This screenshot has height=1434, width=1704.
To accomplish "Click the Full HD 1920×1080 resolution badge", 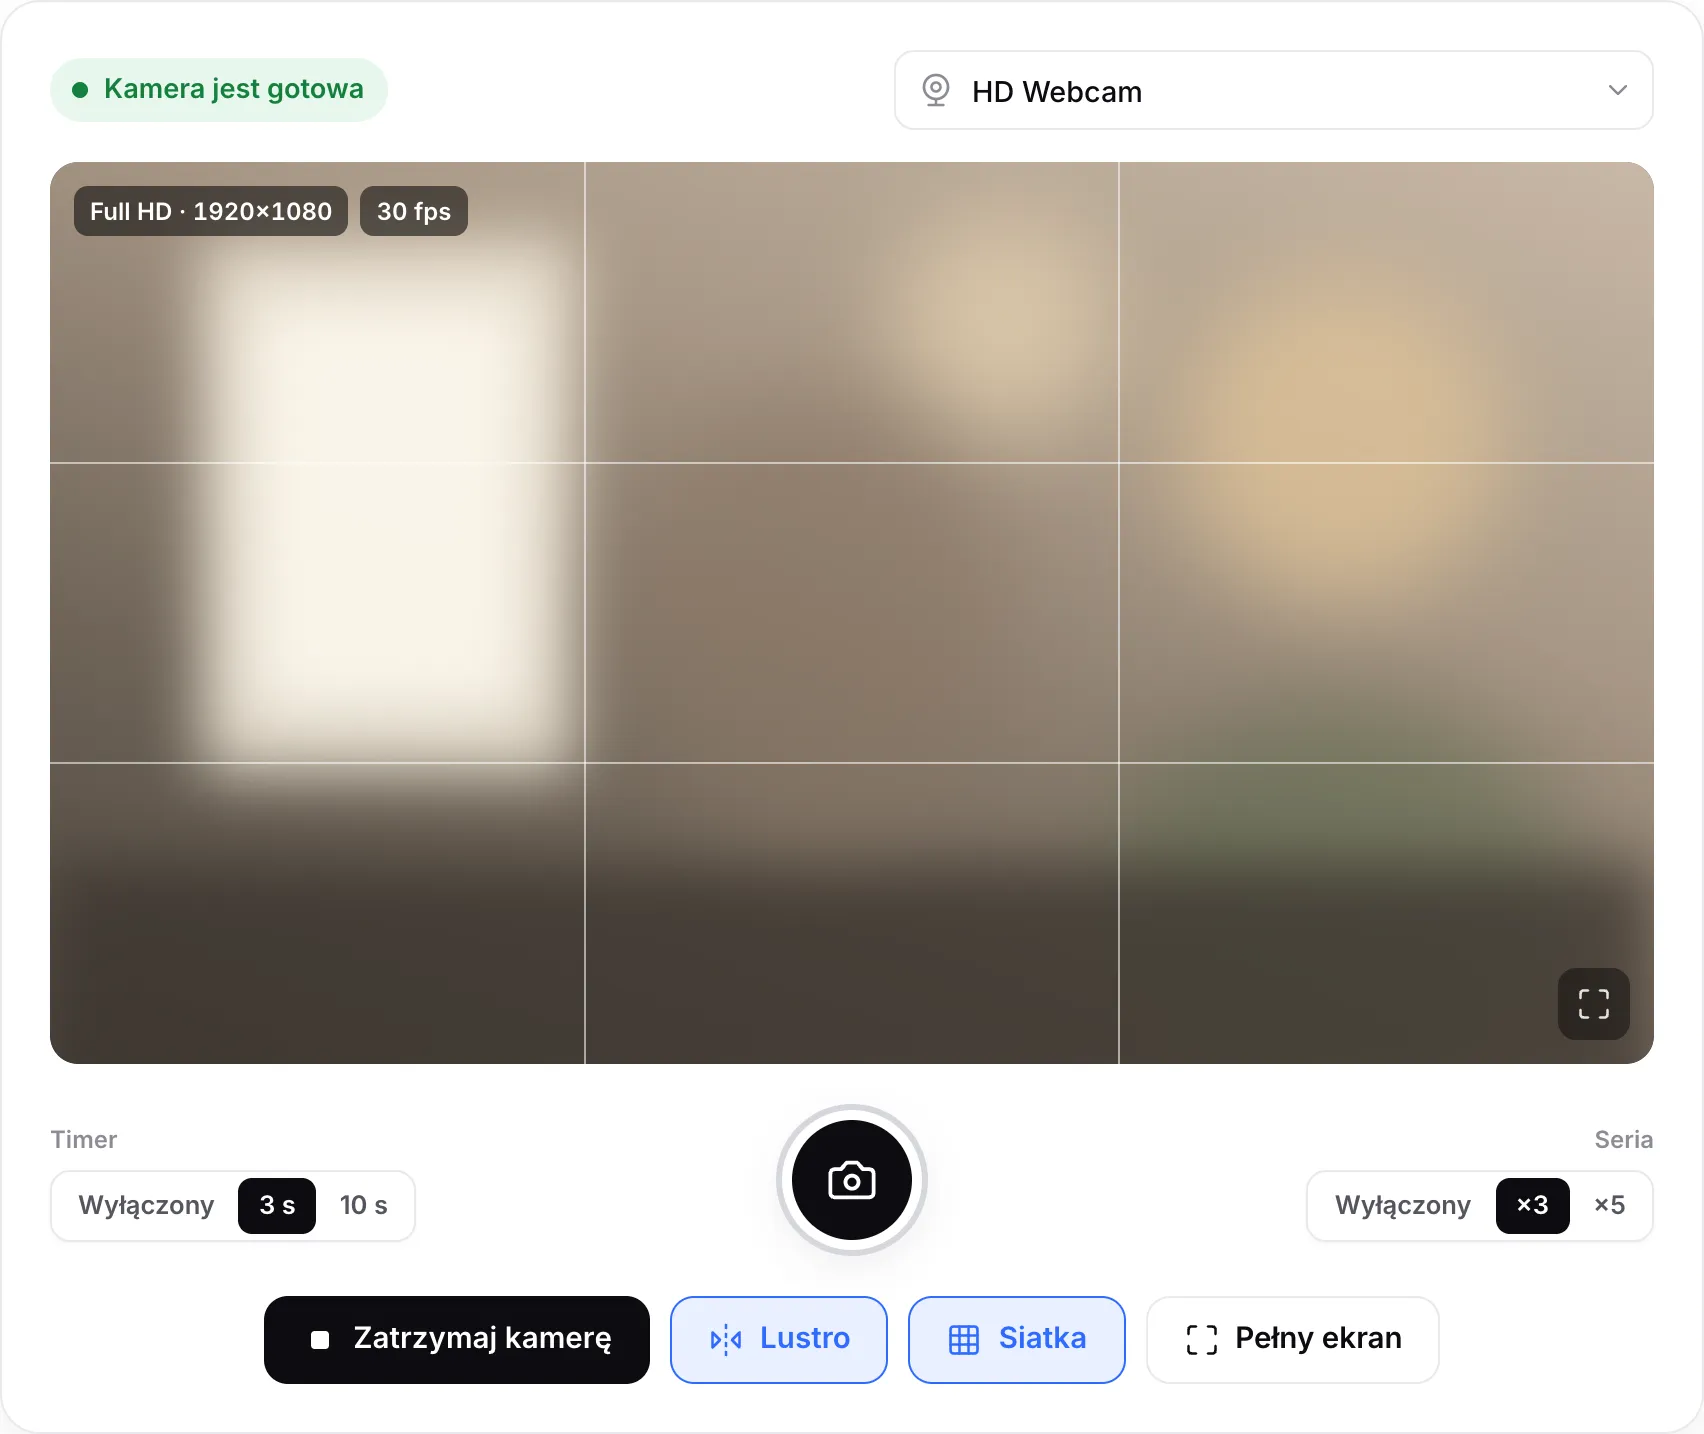I will pos(211,211).
